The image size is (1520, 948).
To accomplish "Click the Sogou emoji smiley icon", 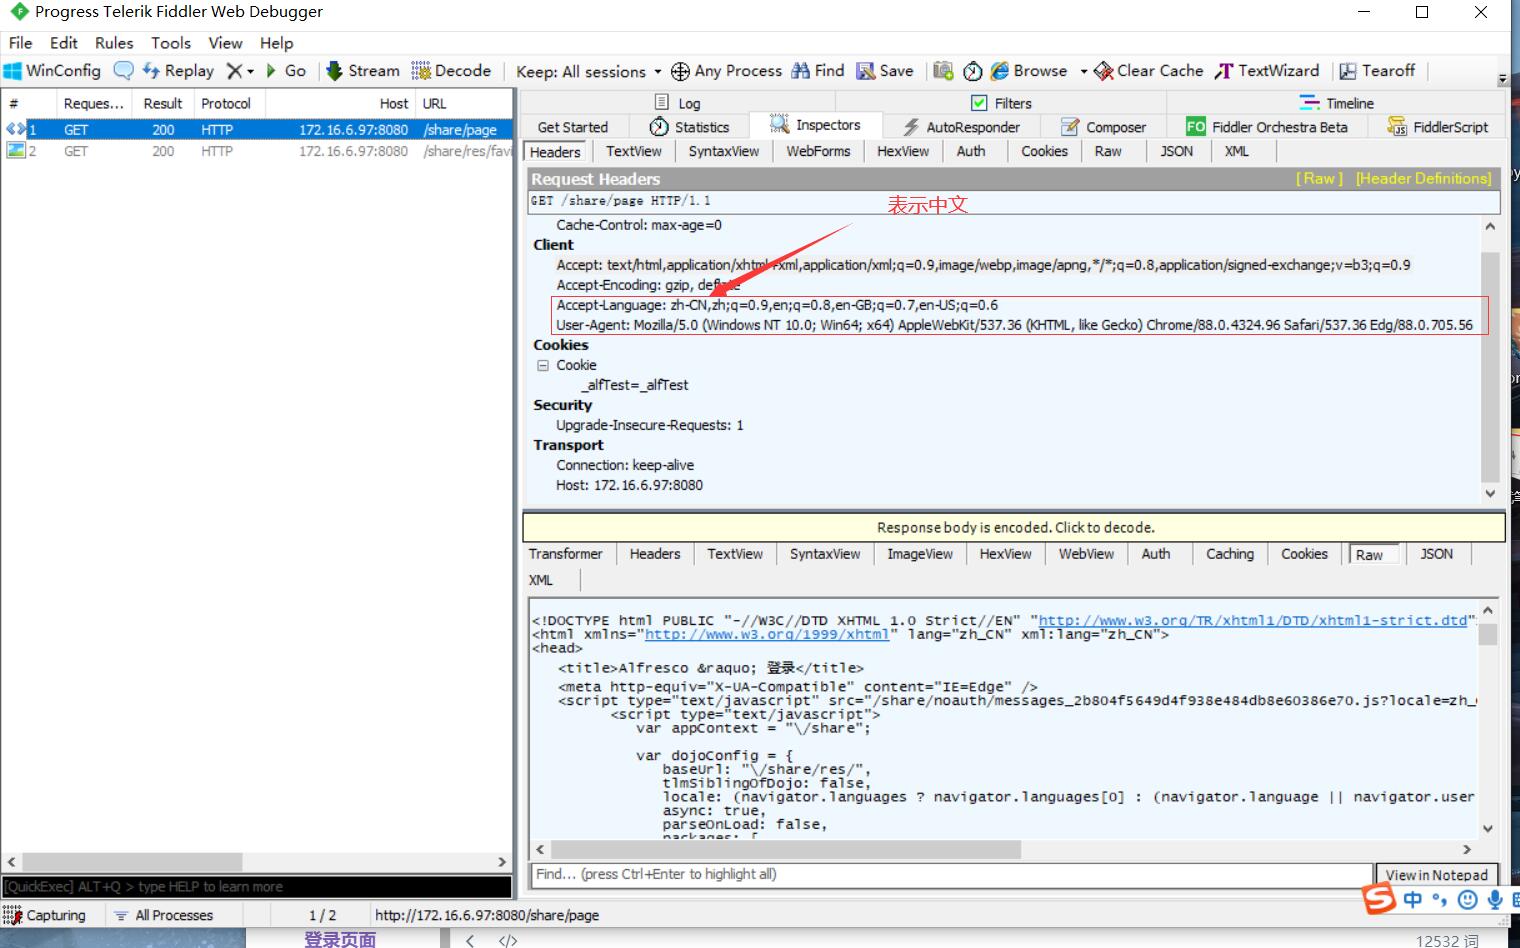I will [x=1467, y=900].
